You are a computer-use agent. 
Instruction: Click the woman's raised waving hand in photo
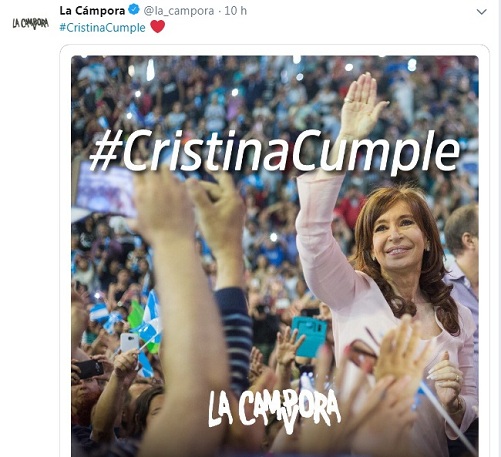pos(362,105)
